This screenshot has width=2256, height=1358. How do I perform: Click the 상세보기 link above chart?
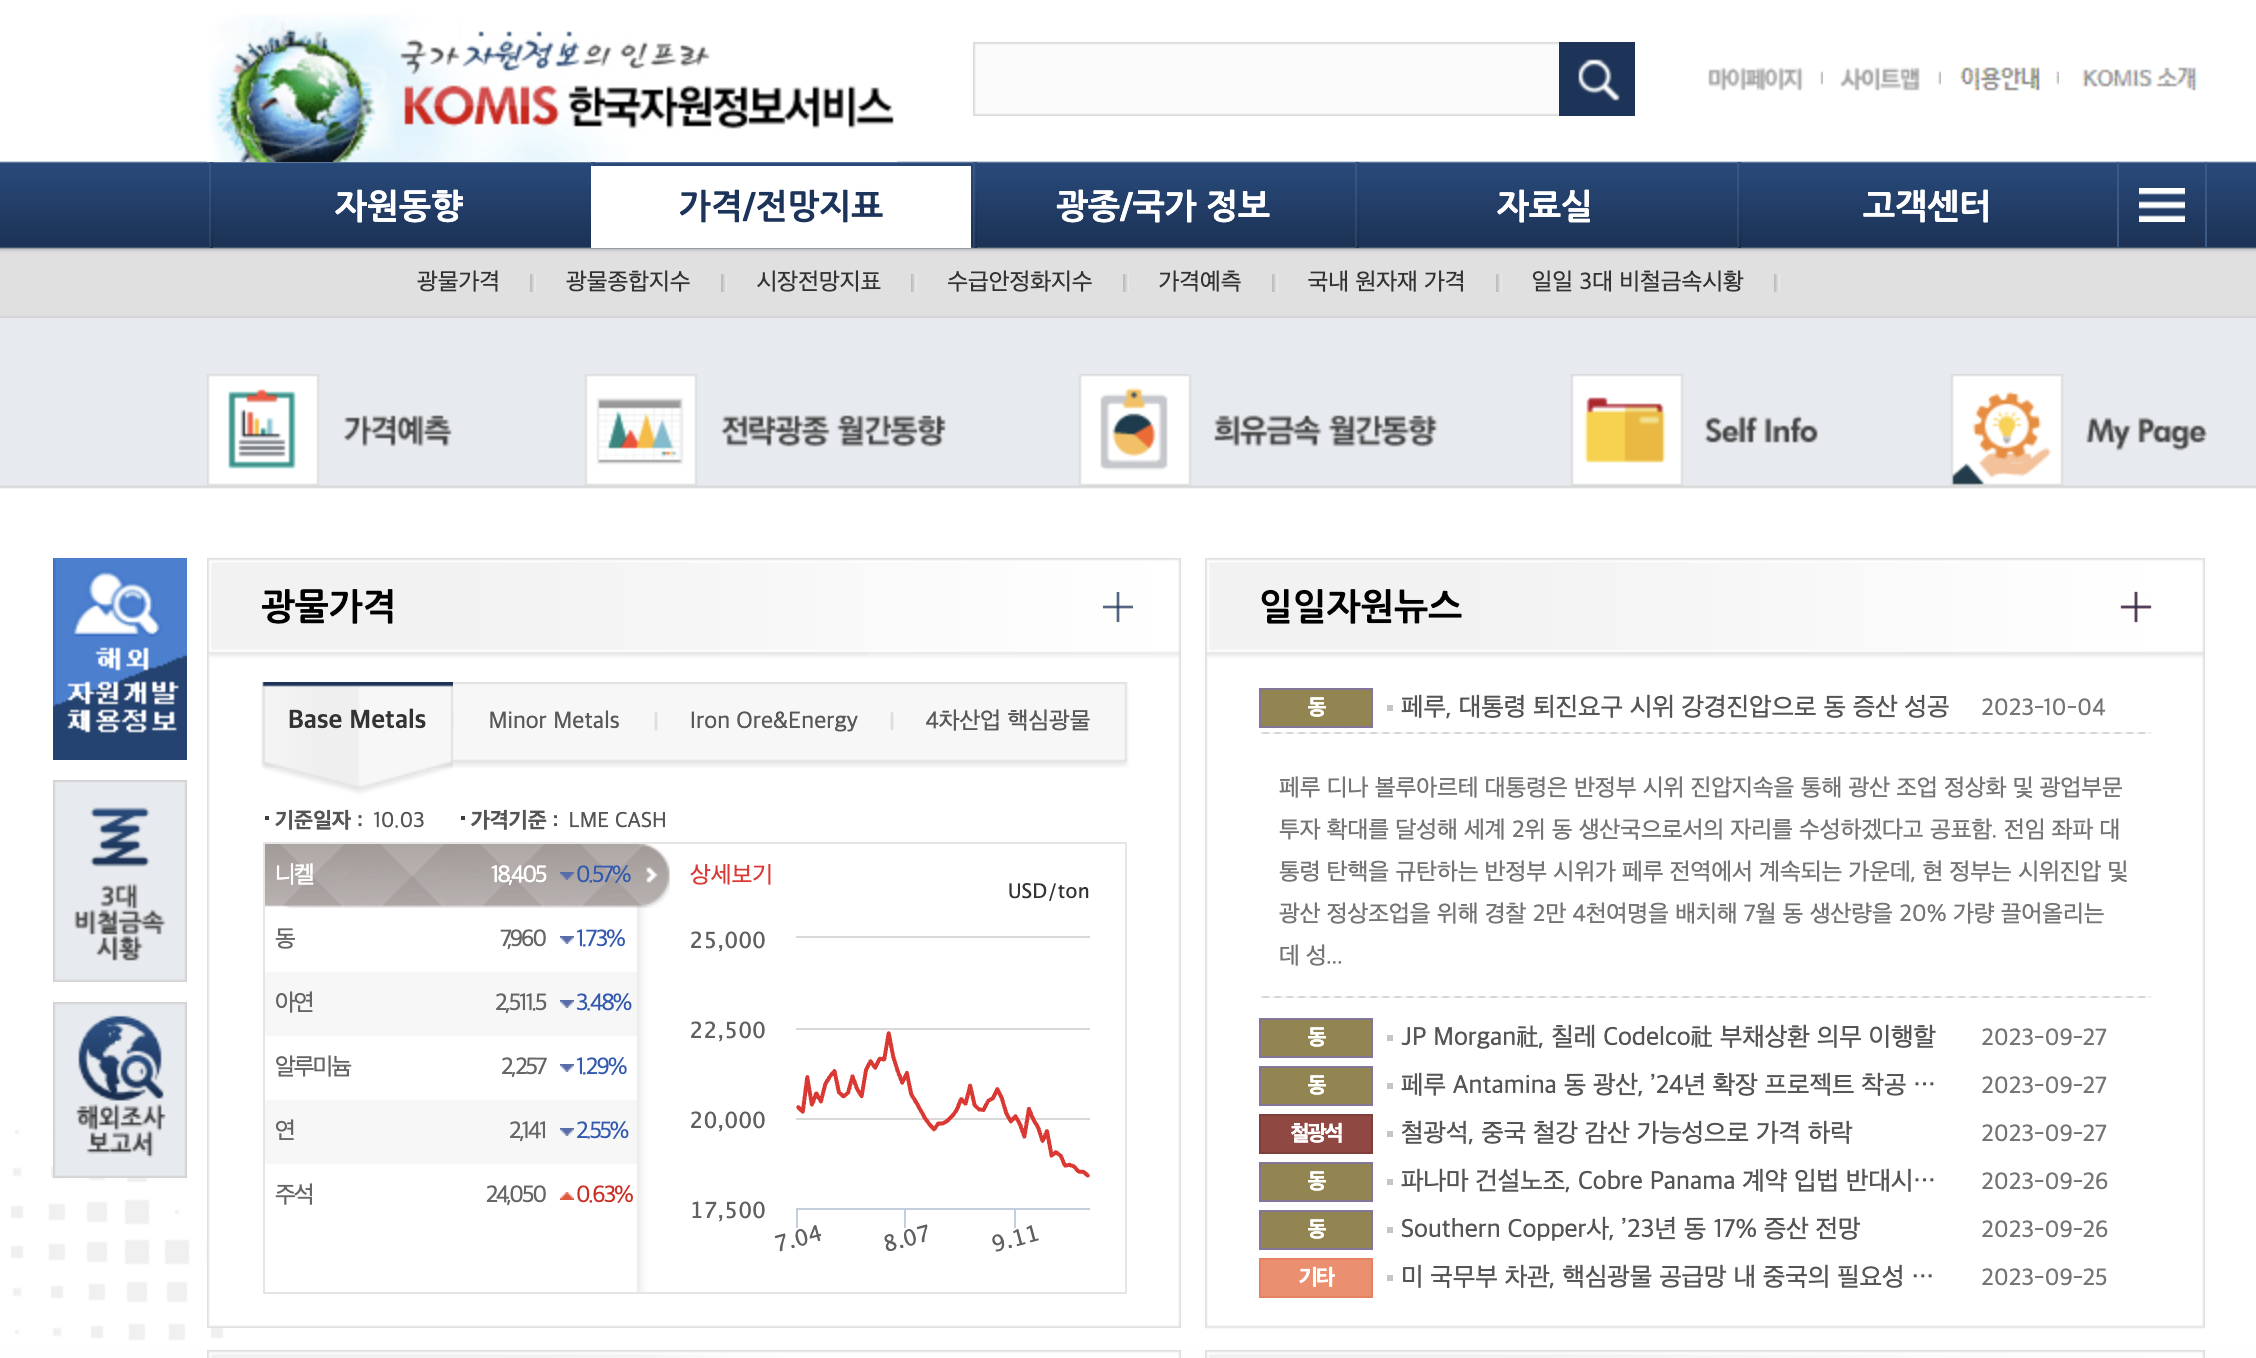click(731, 874)
